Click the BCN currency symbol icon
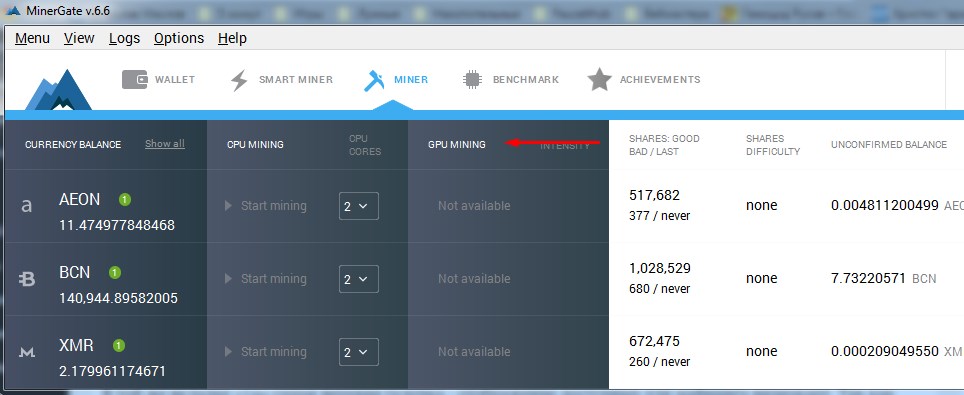Viewport: 964px width, 395px height. coord(26,279)
